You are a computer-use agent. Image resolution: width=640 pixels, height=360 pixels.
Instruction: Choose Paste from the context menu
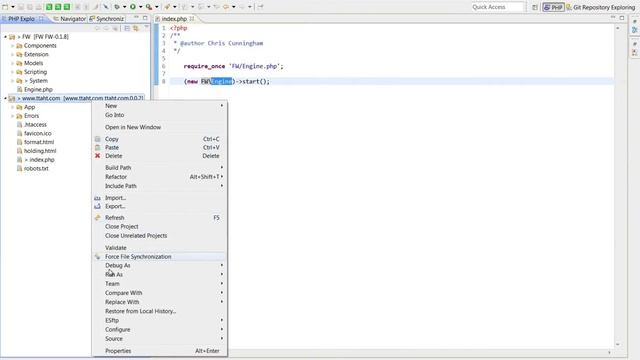(159, 147)
